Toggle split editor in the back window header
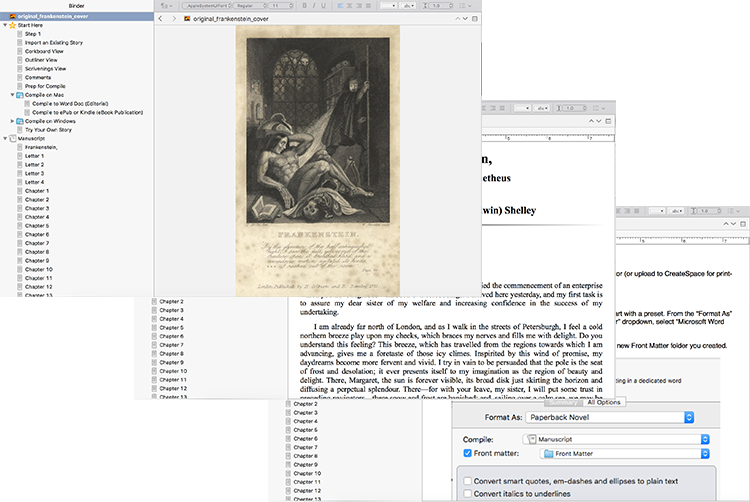This screenshot has width=750, height=502. click(743, 224)
